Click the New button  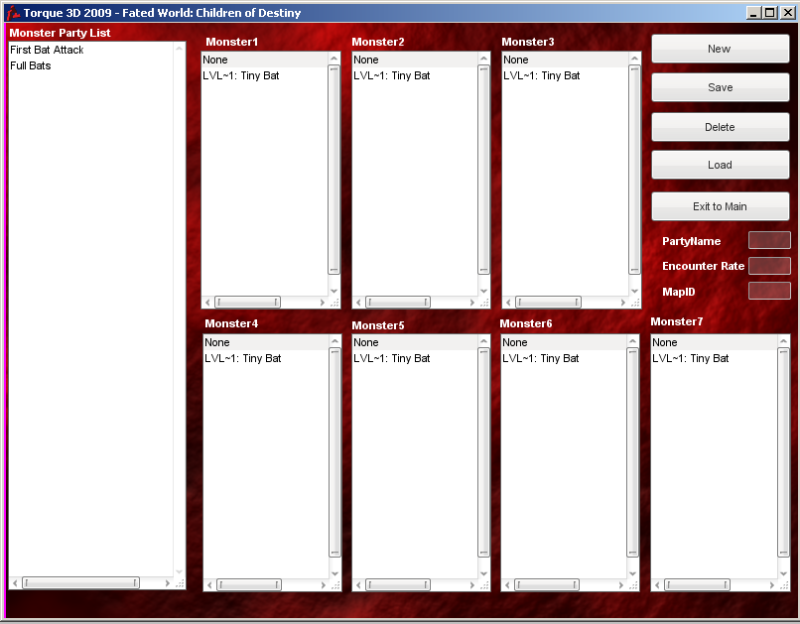click(720, 49)
